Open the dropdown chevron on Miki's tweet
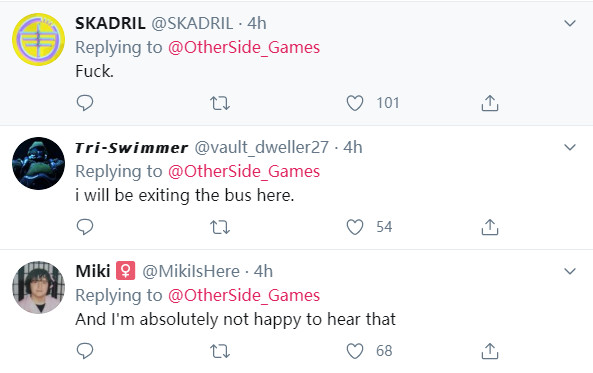Screen dimensions: 593x373 point(570,271)
